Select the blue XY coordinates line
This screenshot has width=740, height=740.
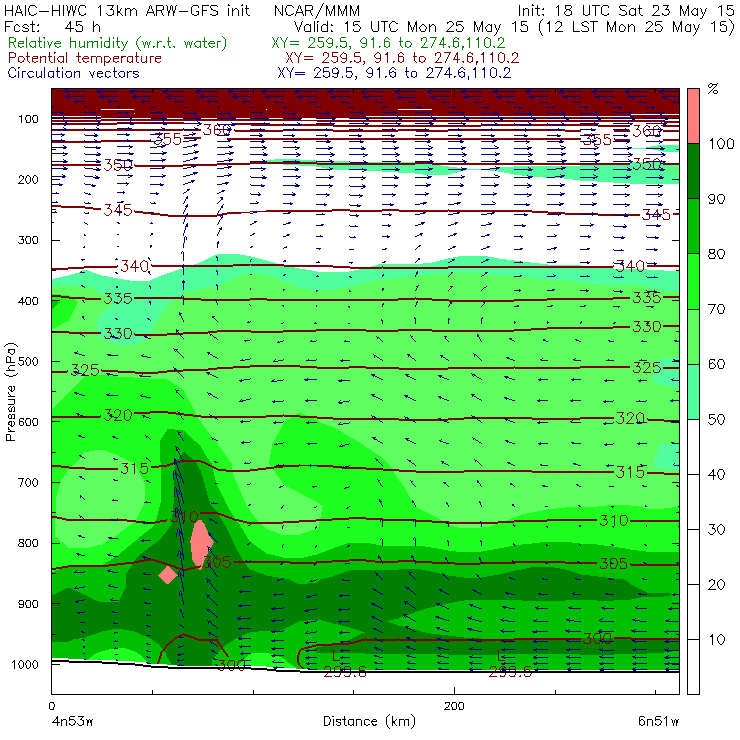click(x=394, y=73)
